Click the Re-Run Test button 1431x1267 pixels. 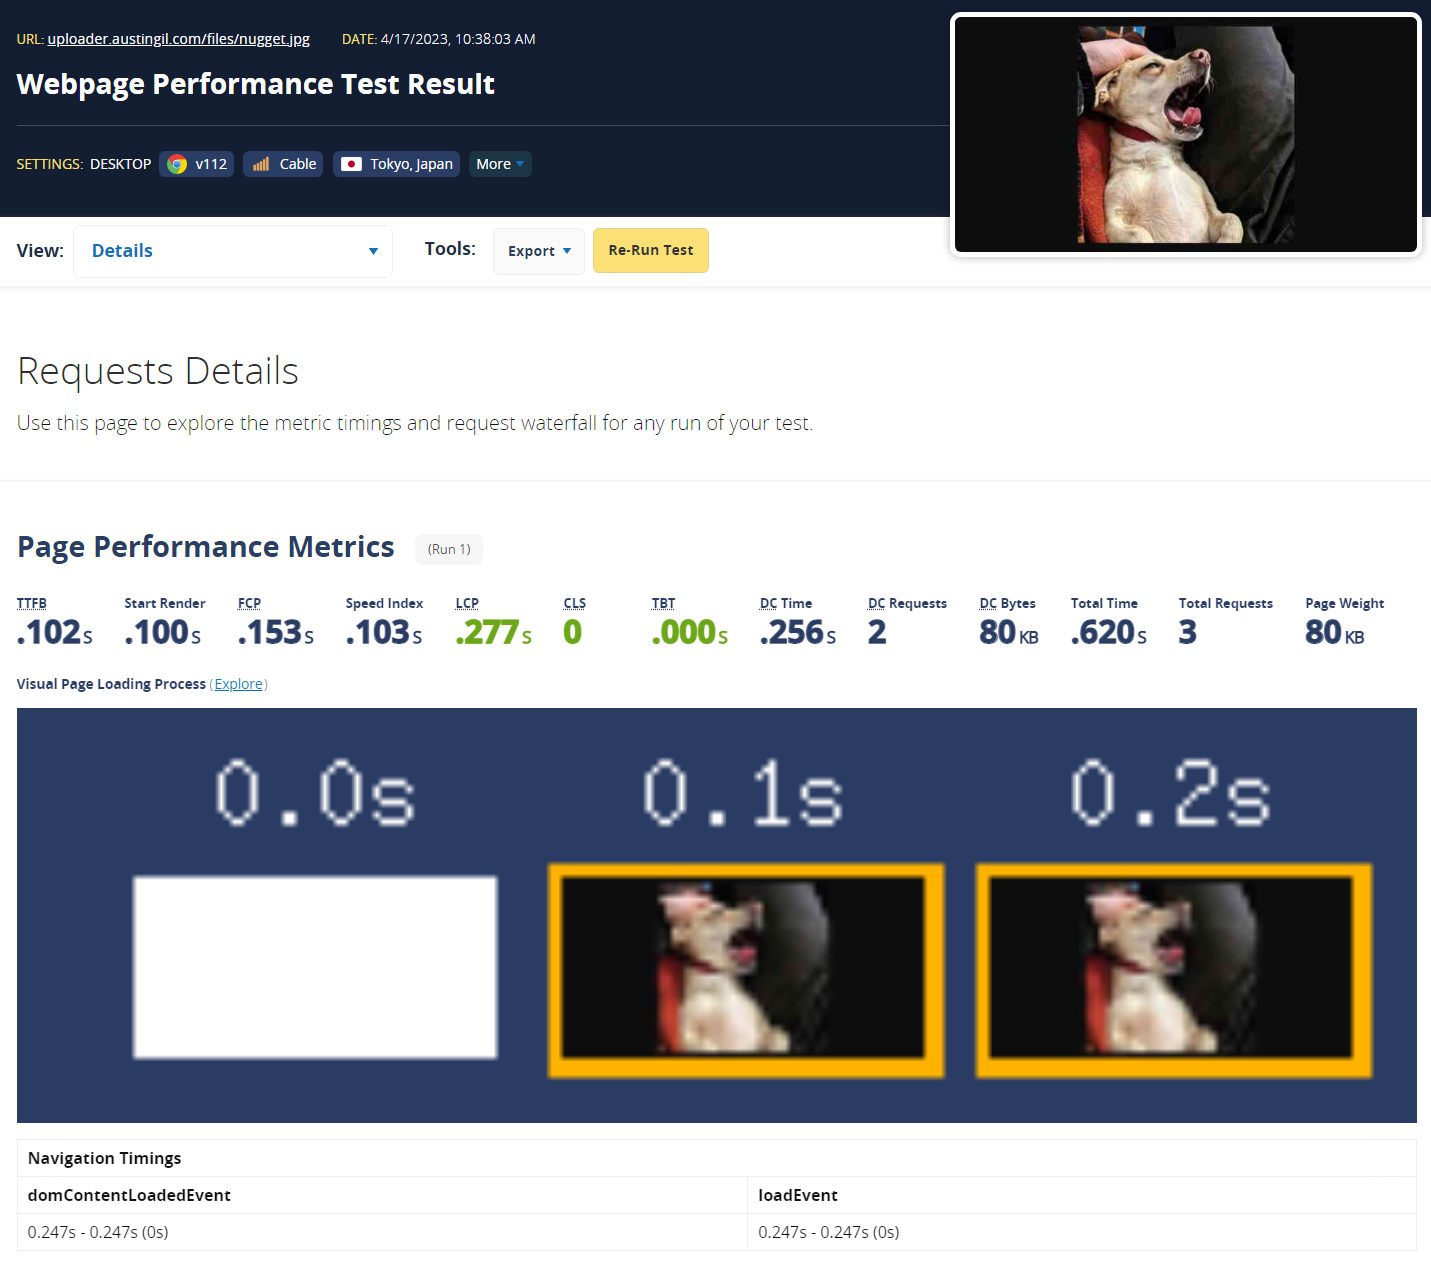click(650, 251)
